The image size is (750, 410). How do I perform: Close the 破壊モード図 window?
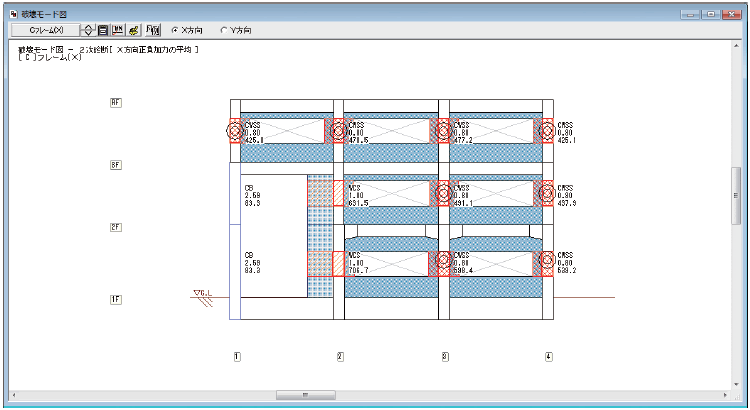731,14
